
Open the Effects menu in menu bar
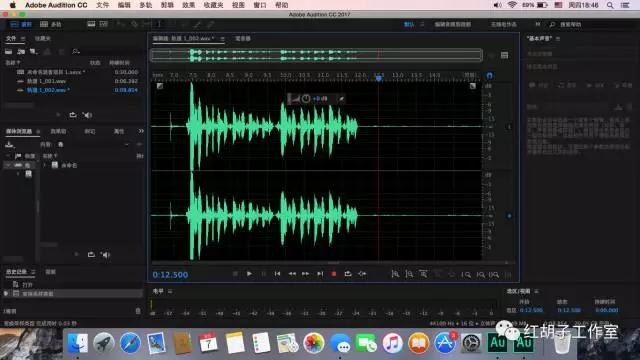(189, 5)
